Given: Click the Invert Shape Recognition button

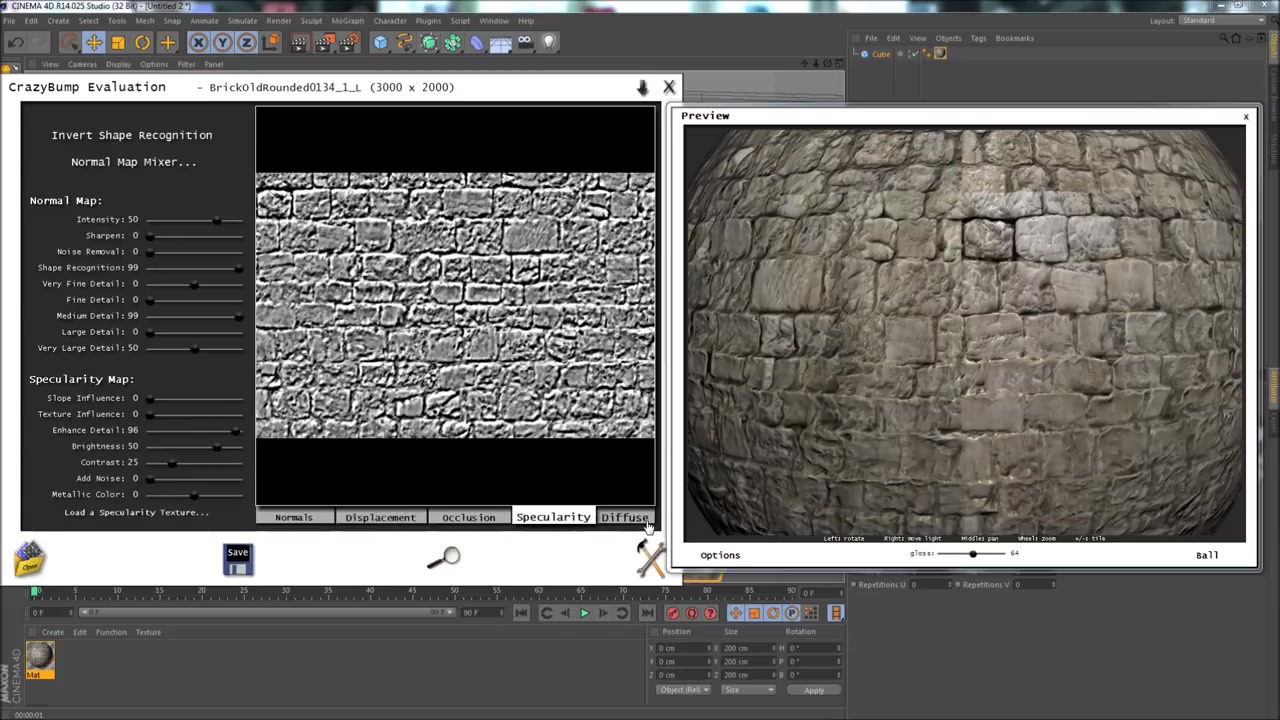Looking at the screenshot, I should tap(132, 134).
